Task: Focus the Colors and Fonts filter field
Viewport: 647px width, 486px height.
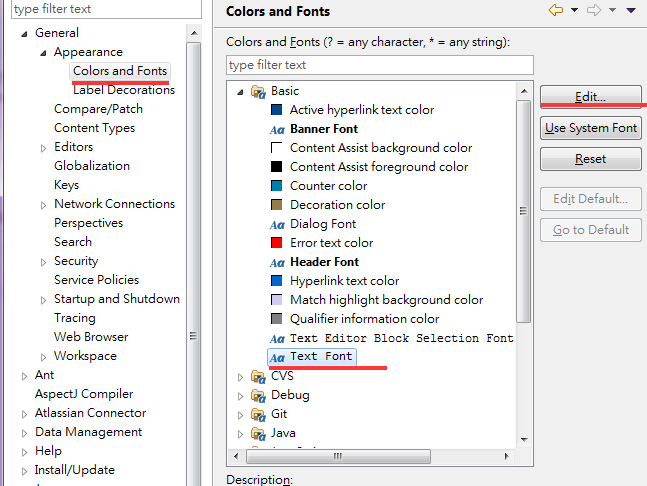Action: (x=379, y=65)
